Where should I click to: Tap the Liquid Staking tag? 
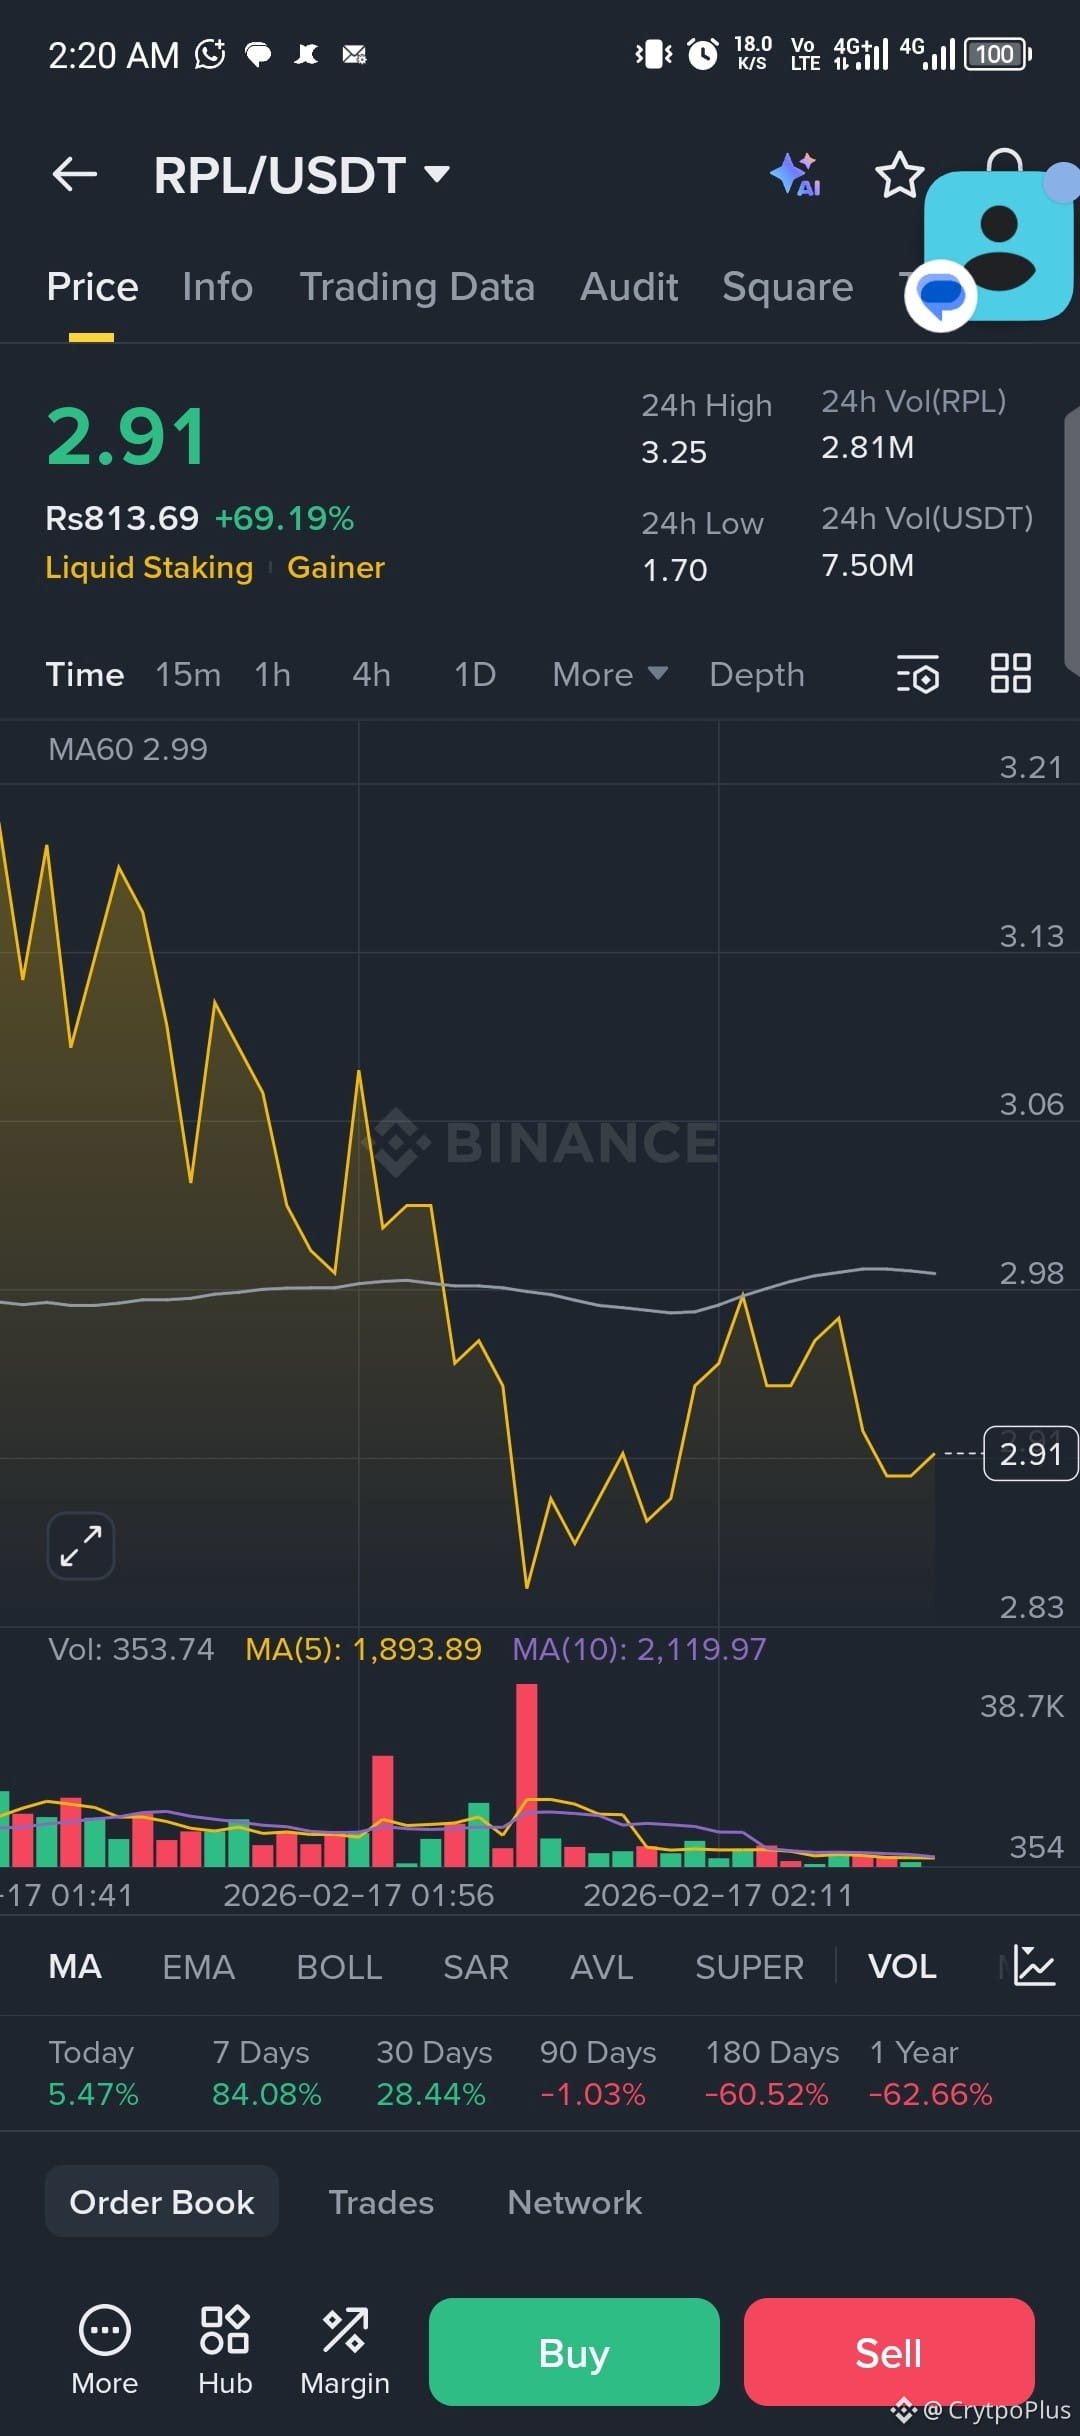(x=149, y=567)
